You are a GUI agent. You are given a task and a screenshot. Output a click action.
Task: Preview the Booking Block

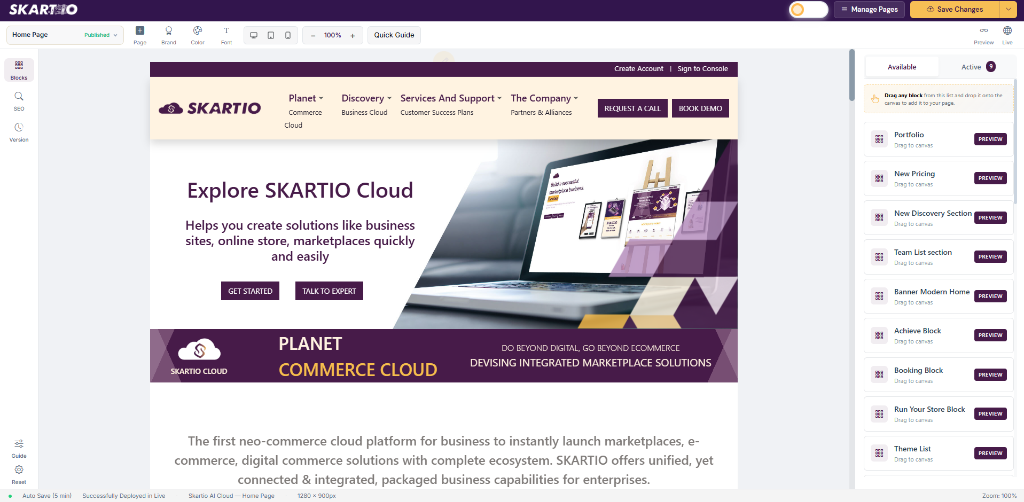(x=990, y=375)
